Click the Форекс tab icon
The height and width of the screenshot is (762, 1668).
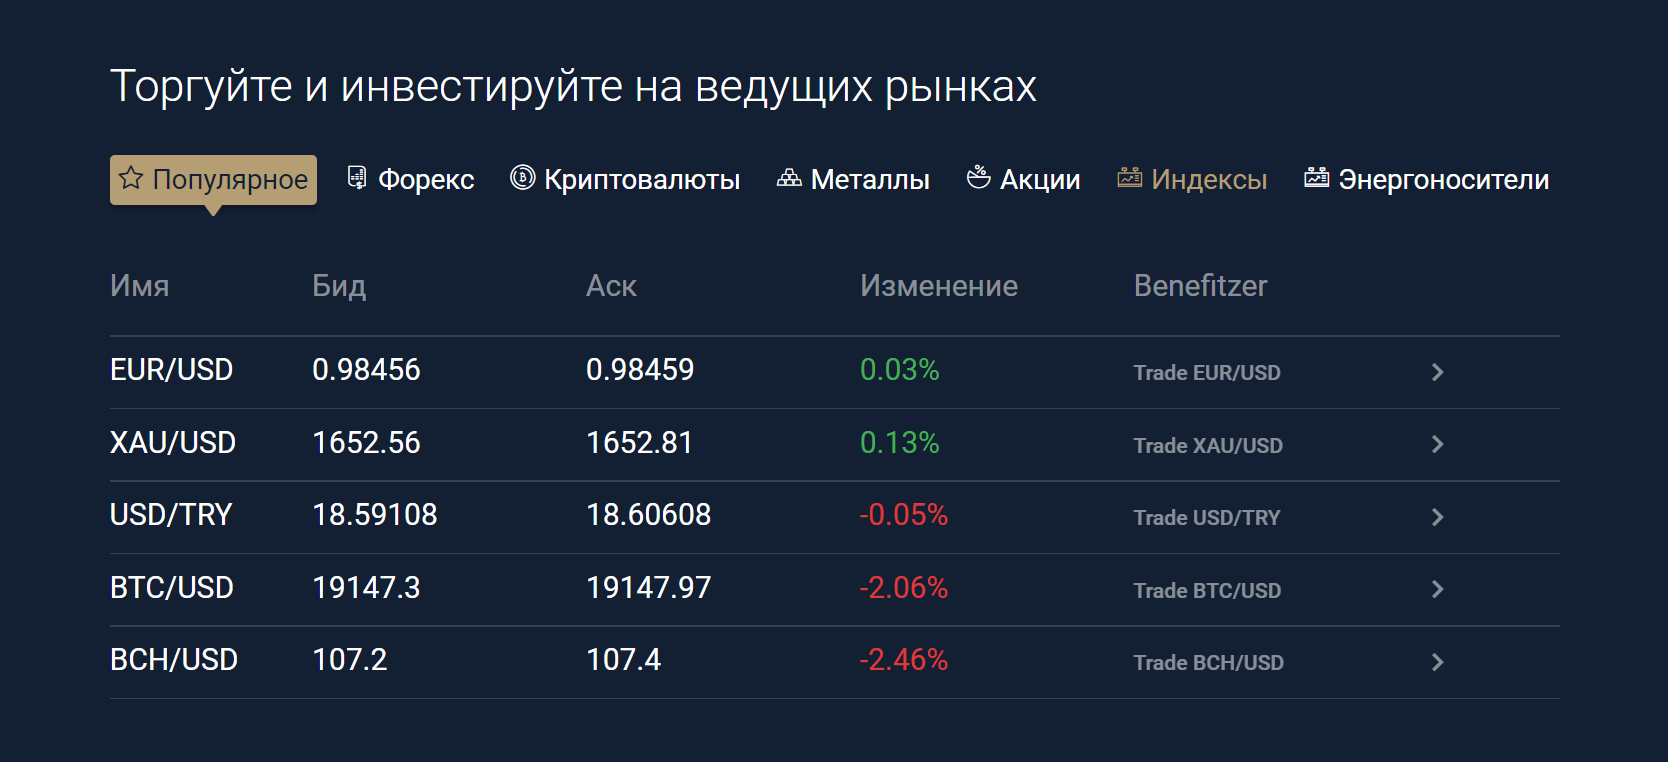[x=357, y=178]
